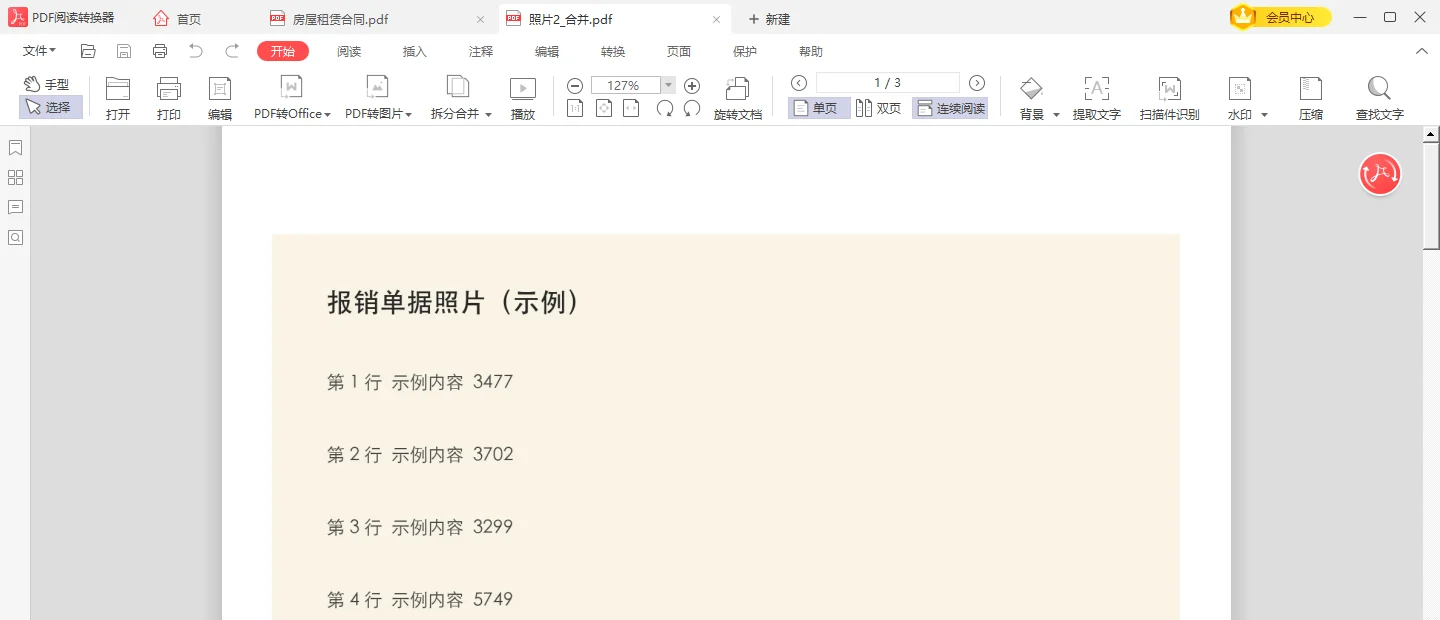Go to next page arrow
The width and height of the screenshot is (1440, 620).
pos(977,83)
